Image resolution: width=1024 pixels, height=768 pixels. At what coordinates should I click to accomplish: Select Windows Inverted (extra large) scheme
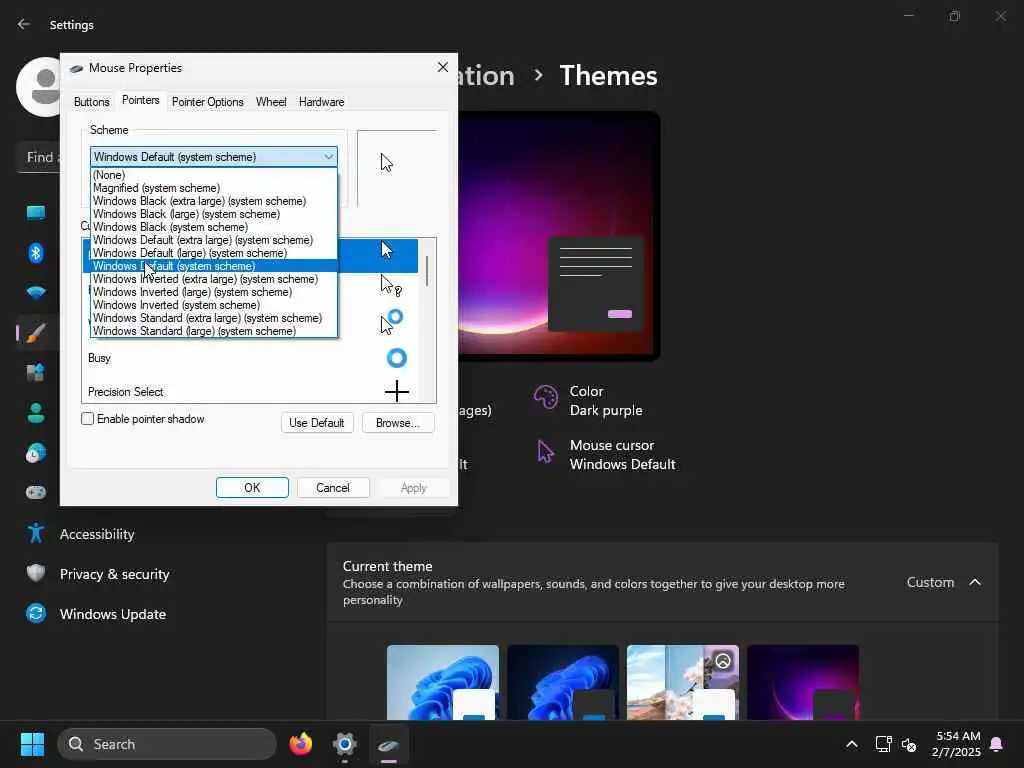pos(214,279)
